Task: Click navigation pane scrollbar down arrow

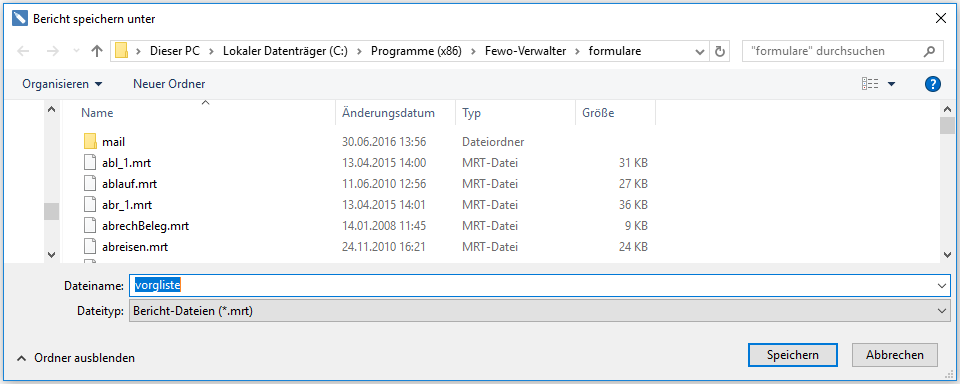Action: pyautogui.click(x=51, y=254)
